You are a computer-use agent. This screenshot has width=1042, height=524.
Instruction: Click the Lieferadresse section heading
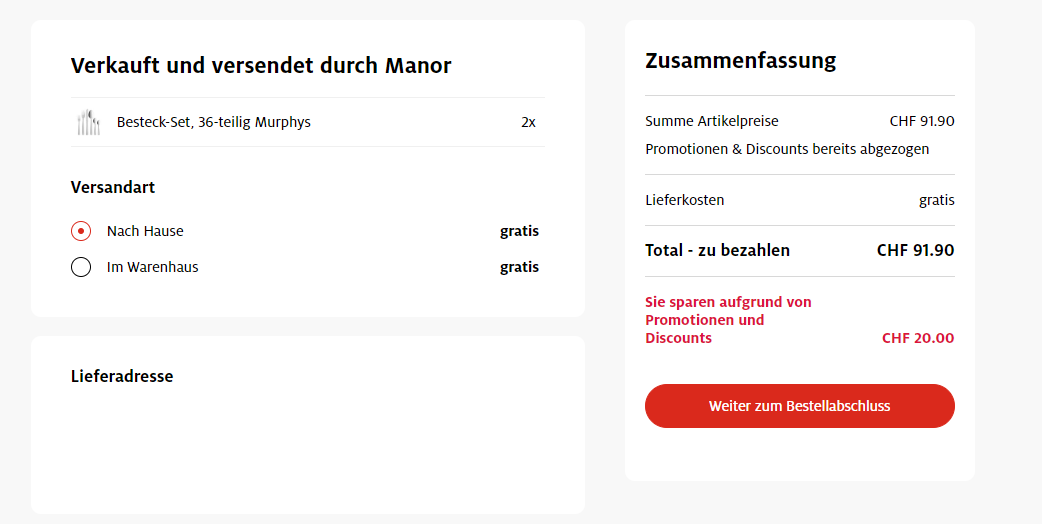coord(121,376)
